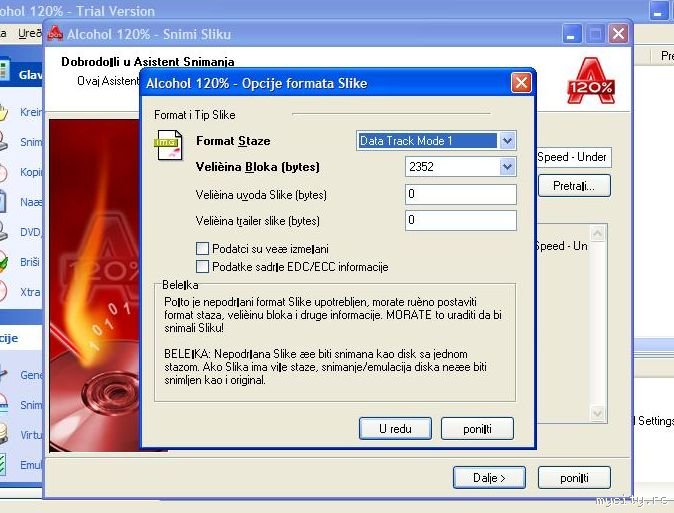Image resolution: width=674 pixels, height=513 pixels.
Task: Click the Xtra sidebar item
Action: click(x=31, y=292)
